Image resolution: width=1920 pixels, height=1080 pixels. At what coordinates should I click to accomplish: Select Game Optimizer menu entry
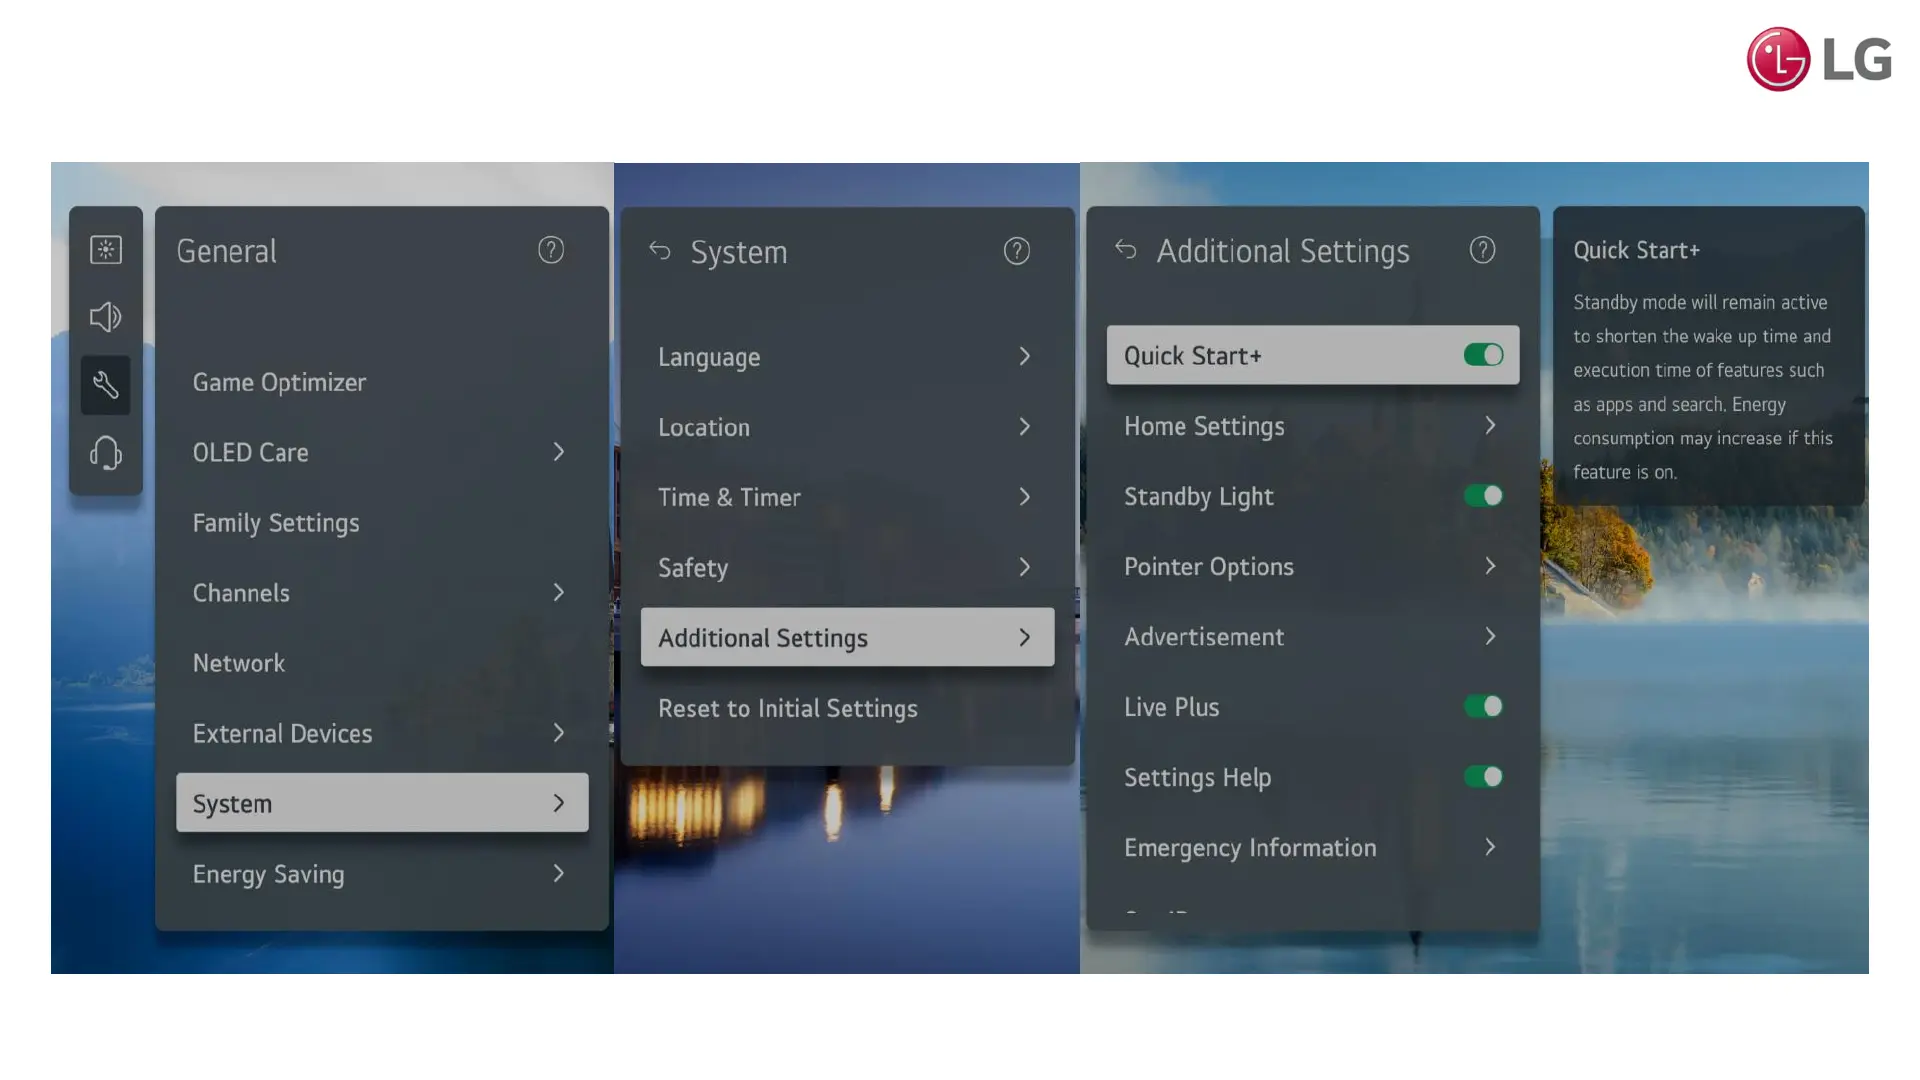click(280, 382)
